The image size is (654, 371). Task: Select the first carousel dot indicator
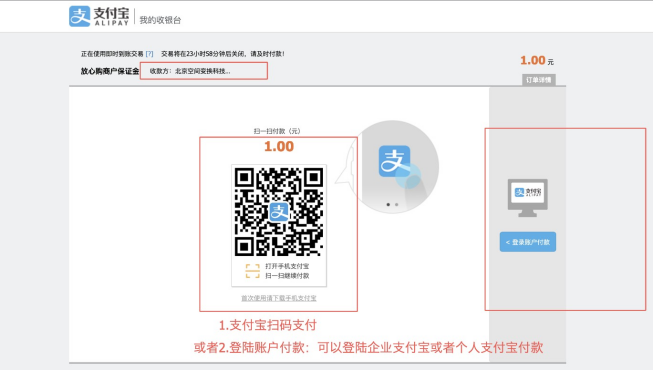click(x=388, y=204)
